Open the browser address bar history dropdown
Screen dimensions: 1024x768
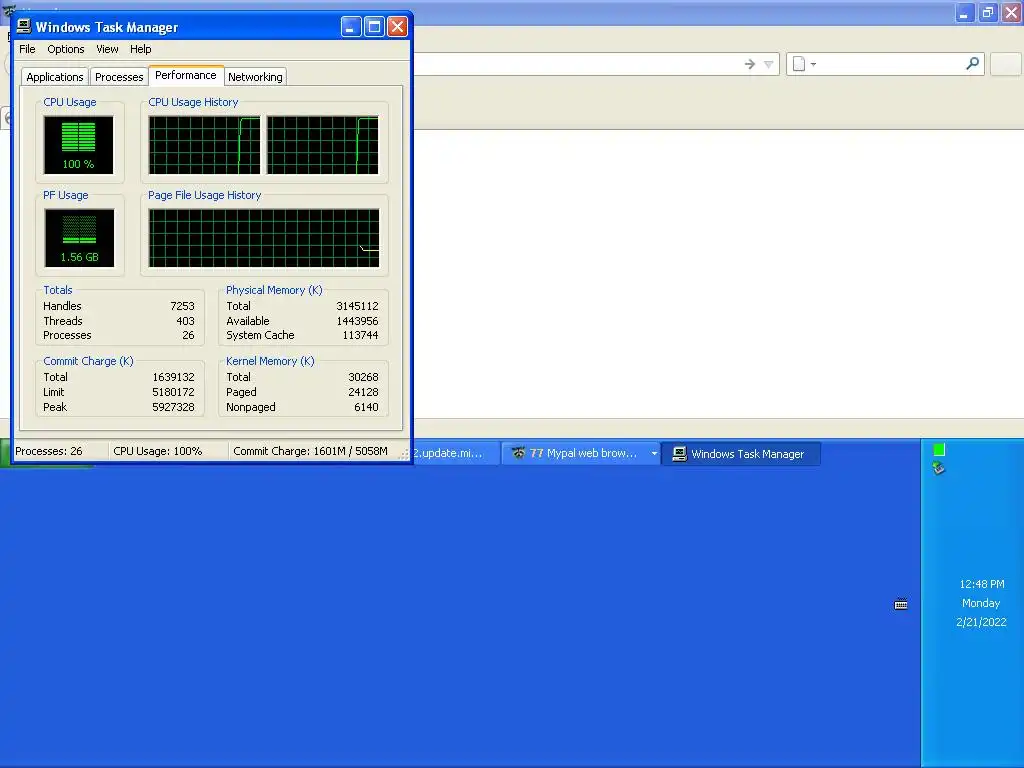(769, 64)
